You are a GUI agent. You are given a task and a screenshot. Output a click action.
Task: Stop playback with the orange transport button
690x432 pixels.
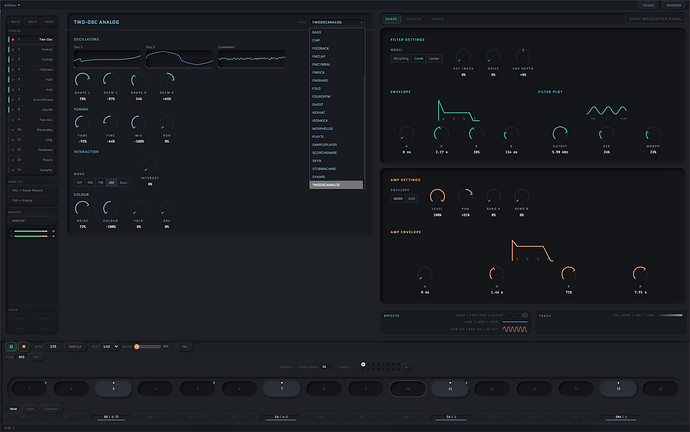click(x=24, y=347)
